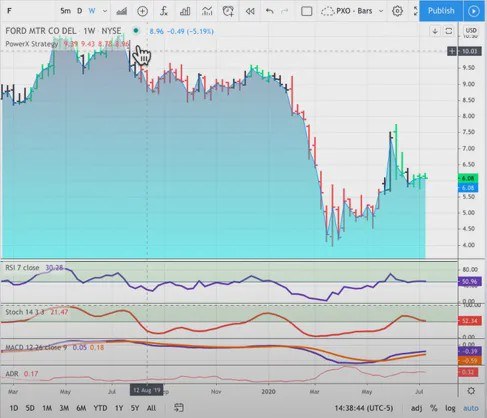The height and width of the screenshot is (418, 487).
Task: Click the 12 Aug '19 date marker
Action: (146, 390)
